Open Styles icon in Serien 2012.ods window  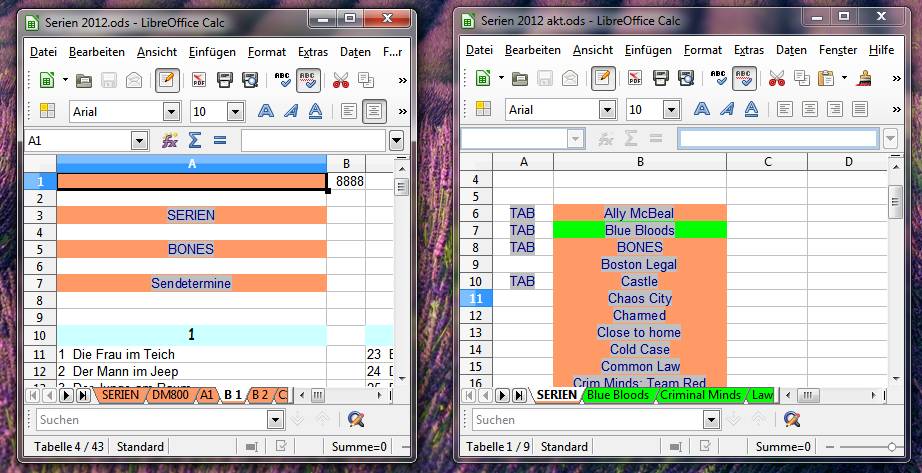pos(47,111)
